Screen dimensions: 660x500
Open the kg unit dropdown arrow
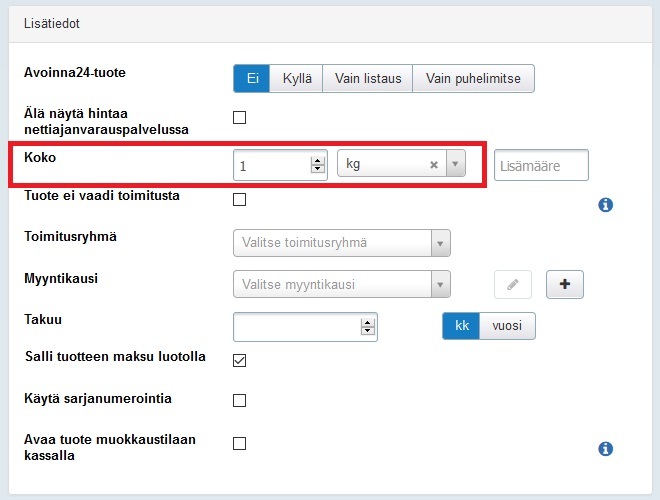point(455,165)
